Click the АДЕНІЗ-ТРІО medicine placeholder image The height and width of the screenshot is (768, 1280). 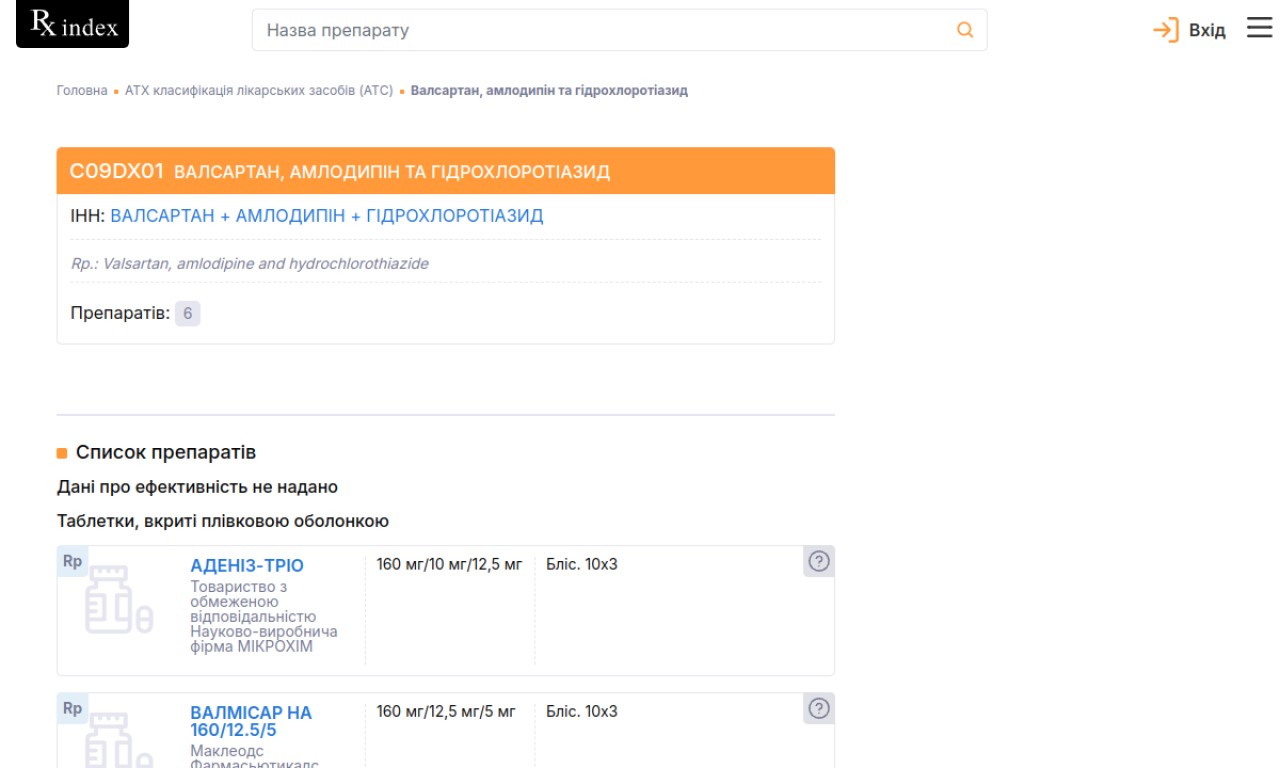tap(119, 602)
